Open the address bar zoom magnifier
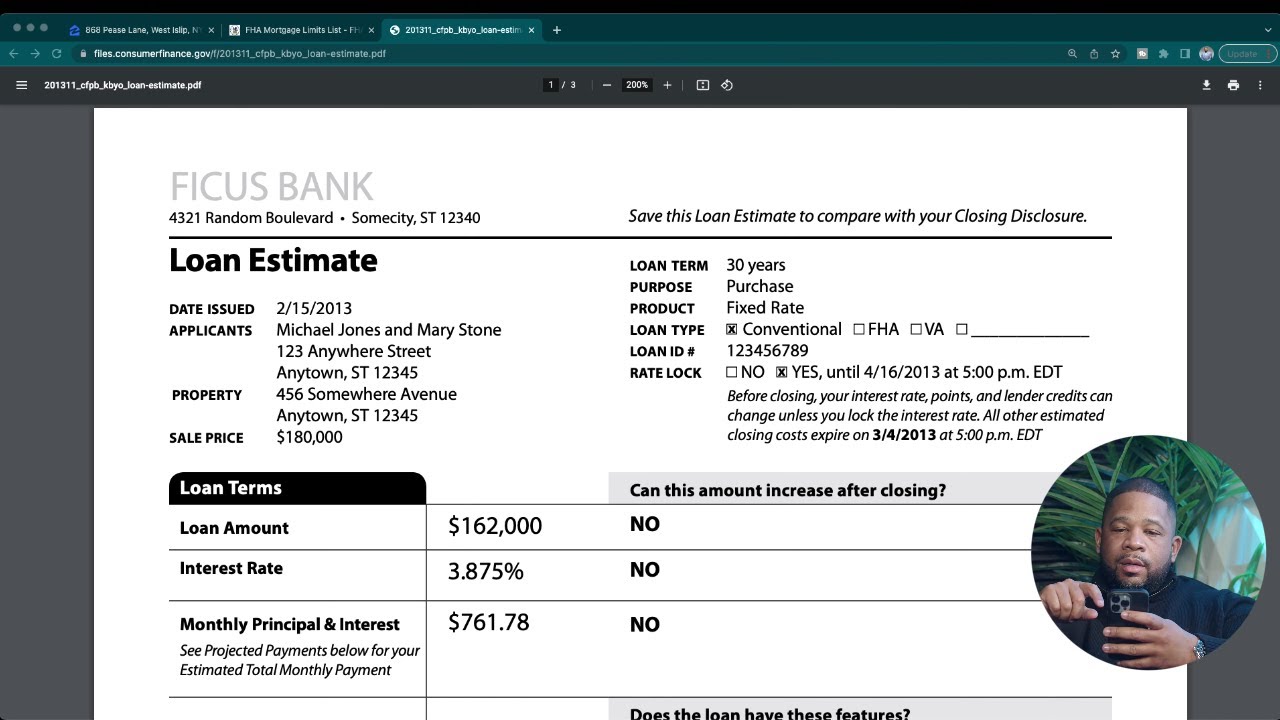The width and height of the screenshot is (1280, 720). (1072, 53)
